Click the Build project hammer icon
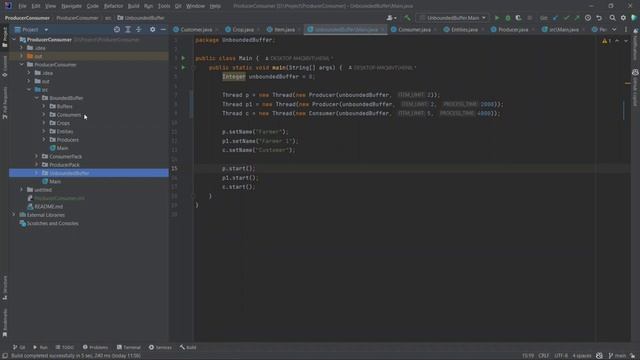This screenshot has height=360, width=640. point(407,18)
